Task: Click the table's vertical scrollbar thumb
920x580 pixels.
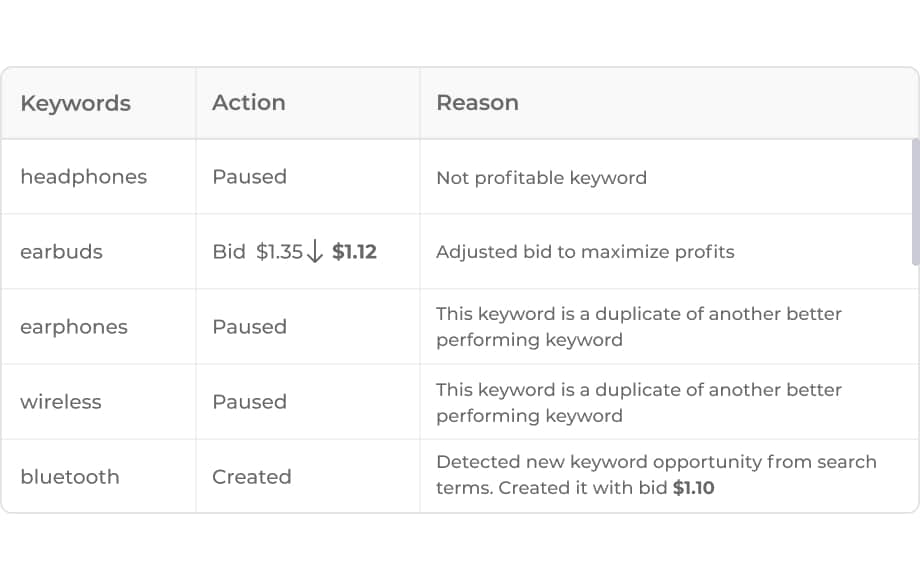Action: pyautogui.click(x=915, y=202)
